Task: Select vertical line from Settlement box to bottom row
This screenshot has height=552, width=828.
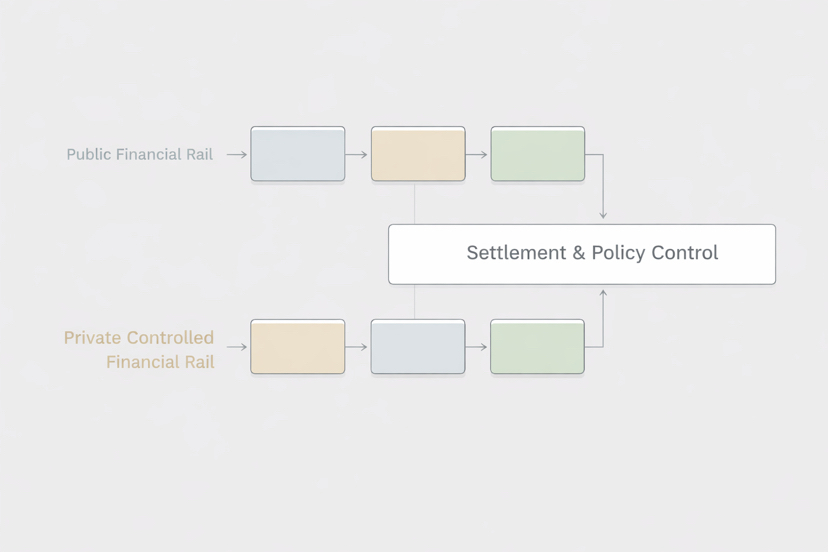Action: point(415,302)
